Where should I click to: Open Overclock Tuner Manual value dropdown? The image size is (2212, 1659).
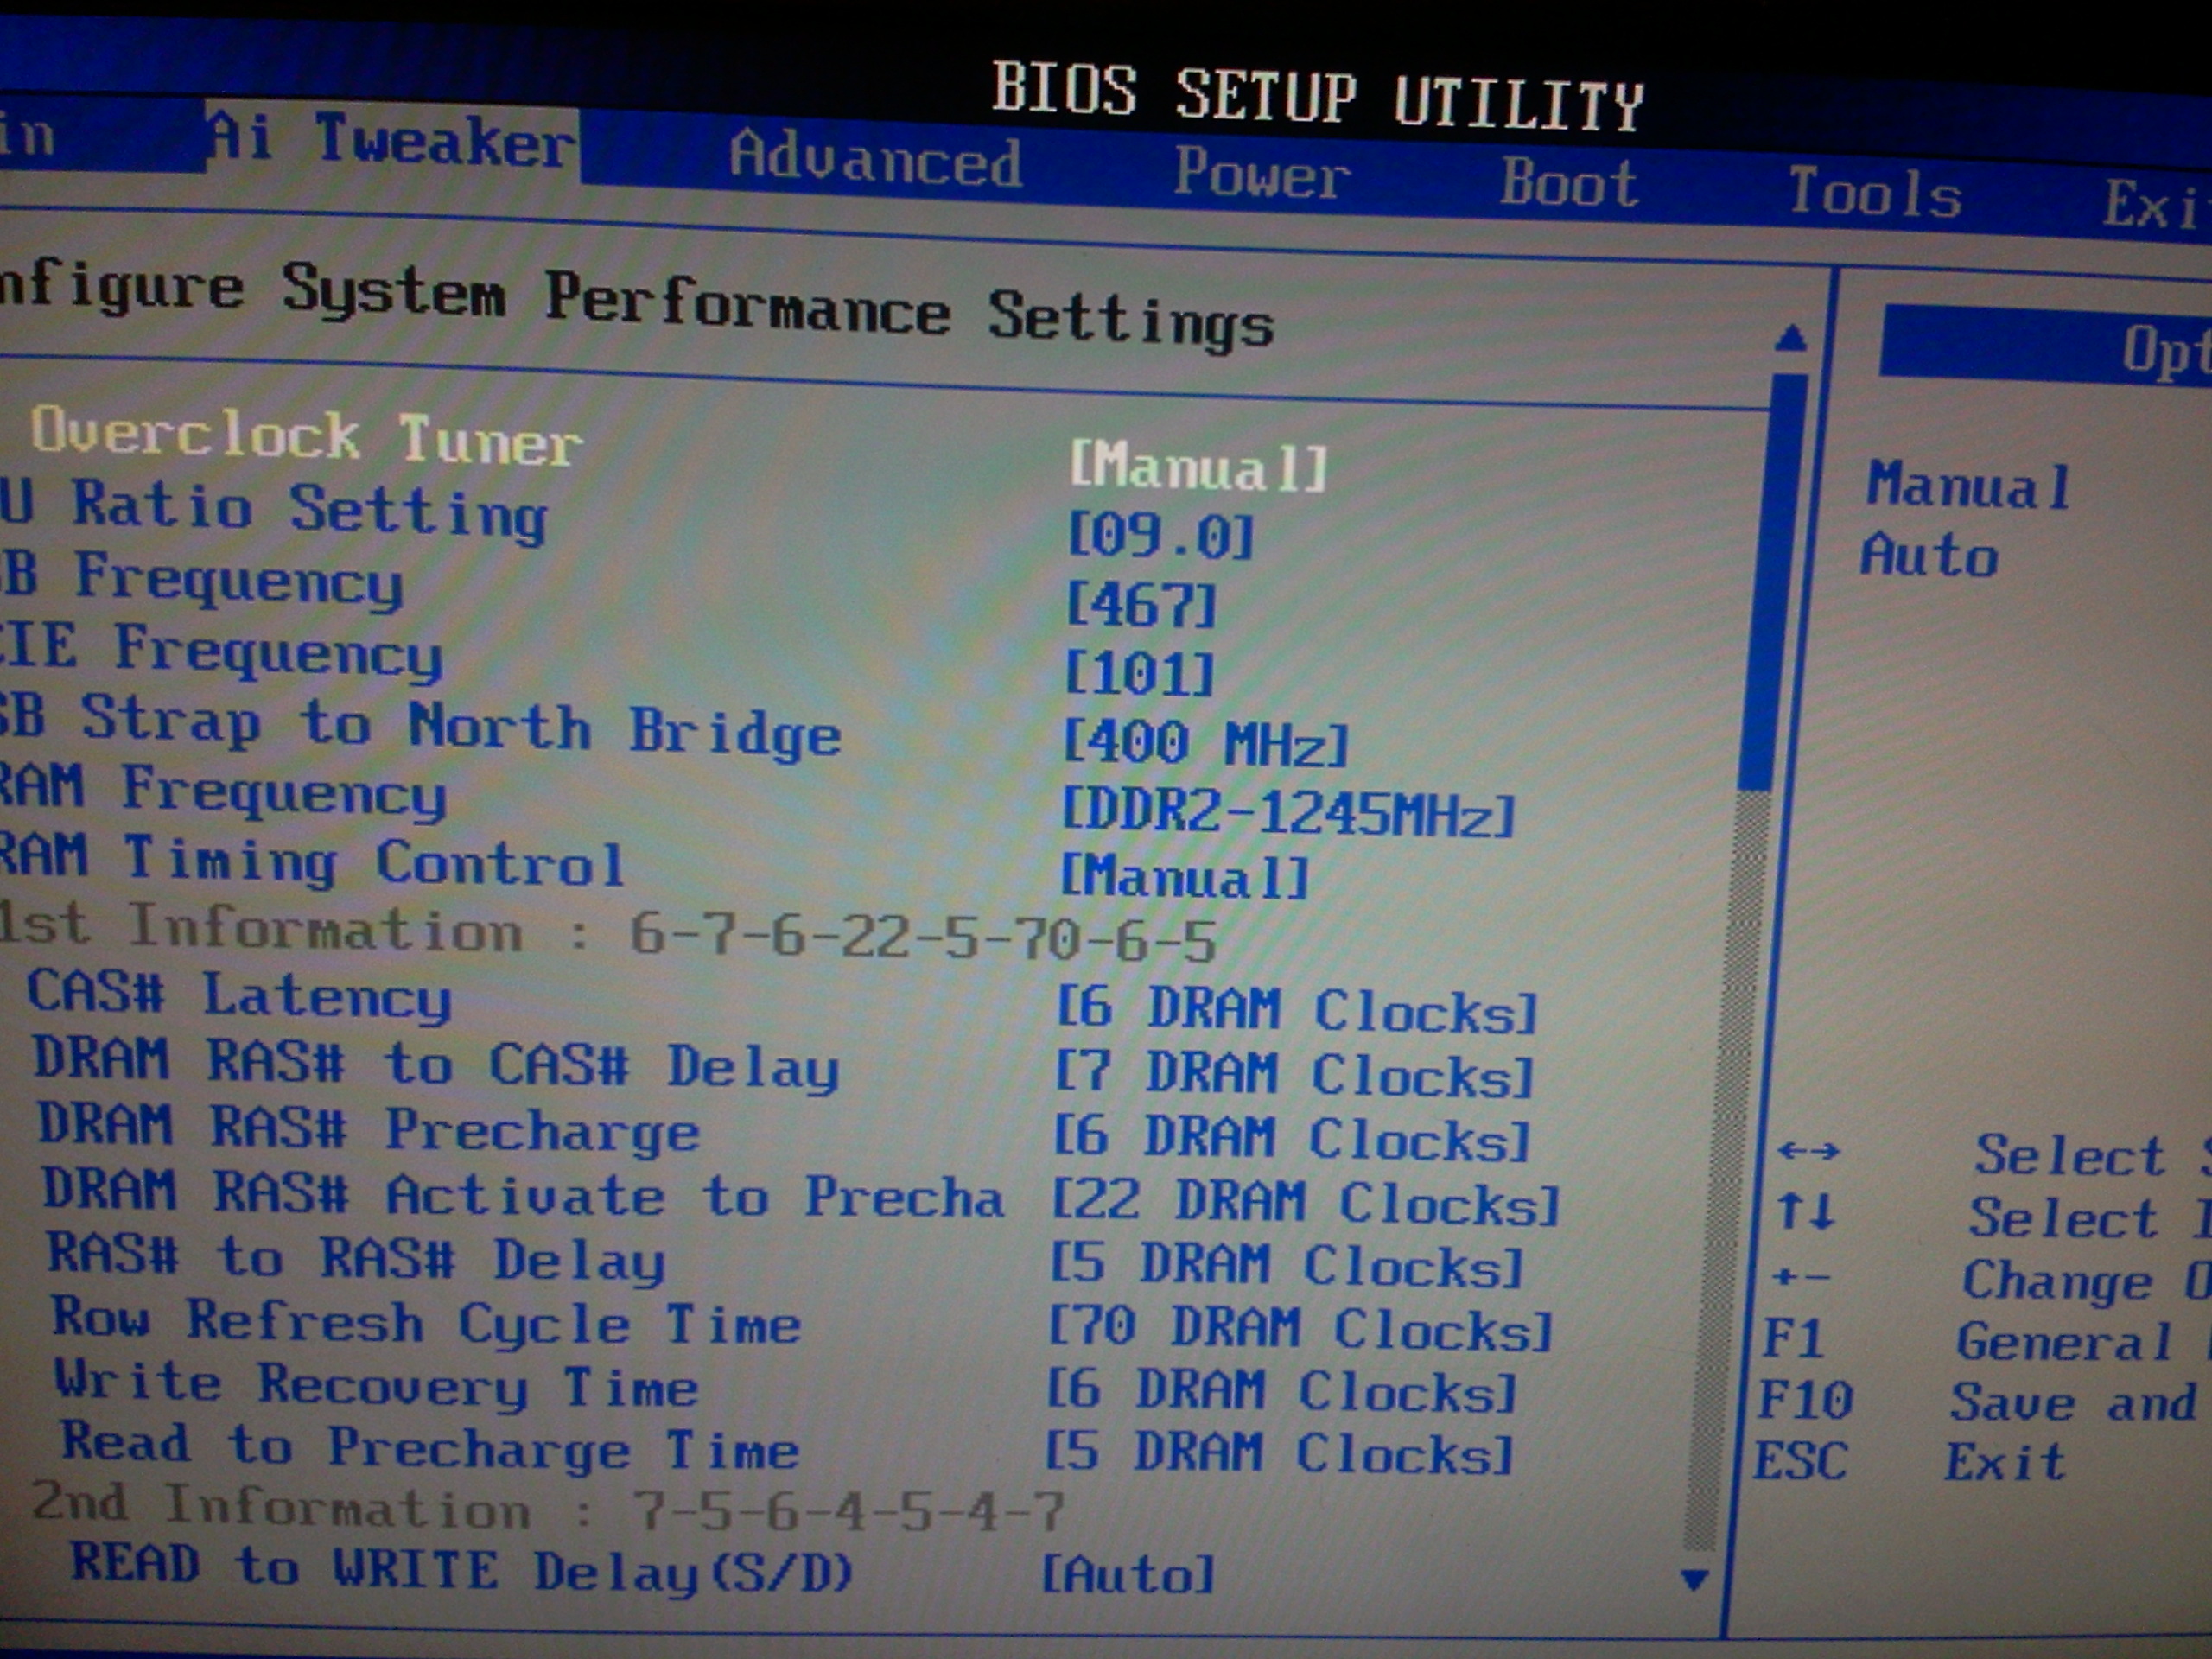pyautogui.click(x=1198, y=467)
